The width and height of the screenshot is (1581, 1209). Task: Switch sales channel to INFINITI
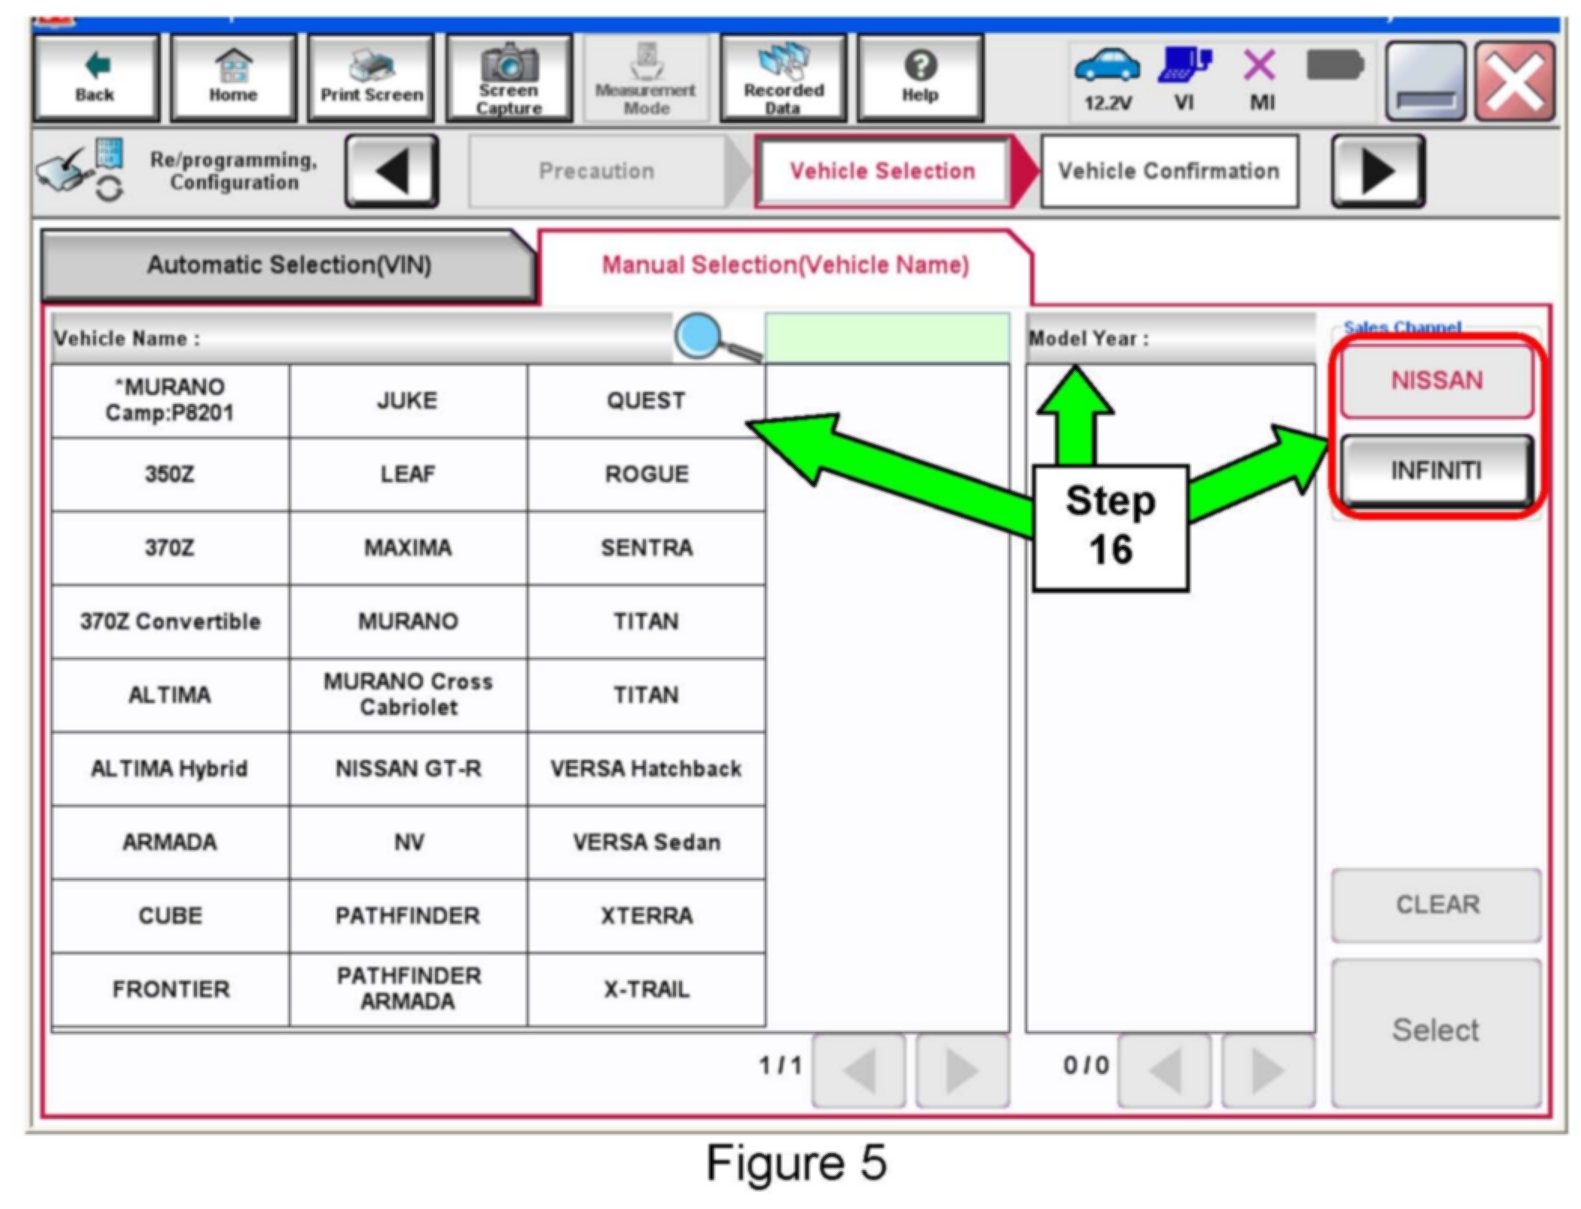tap(1436, 470)
